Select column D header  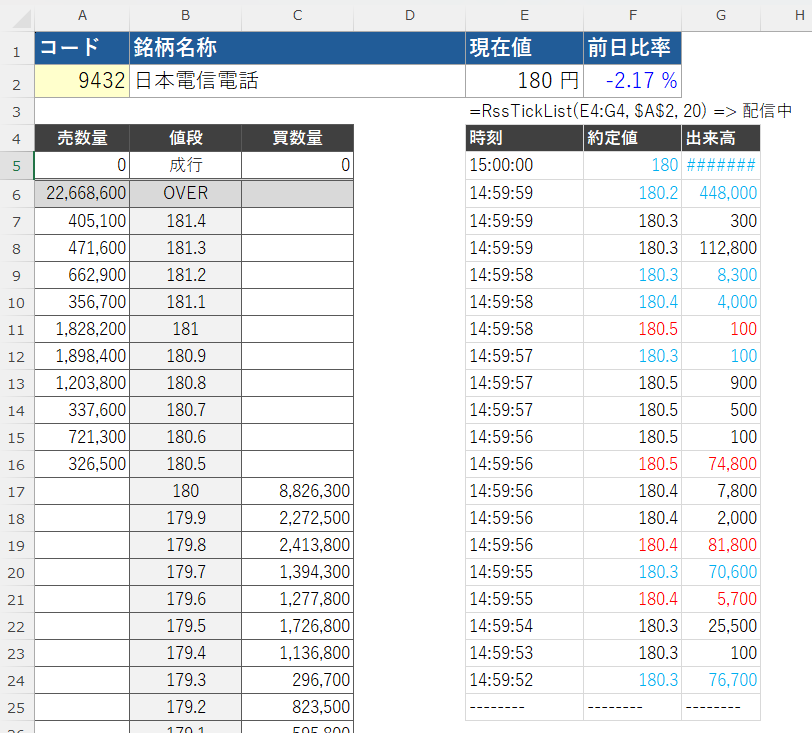click(x=410, y=16)
